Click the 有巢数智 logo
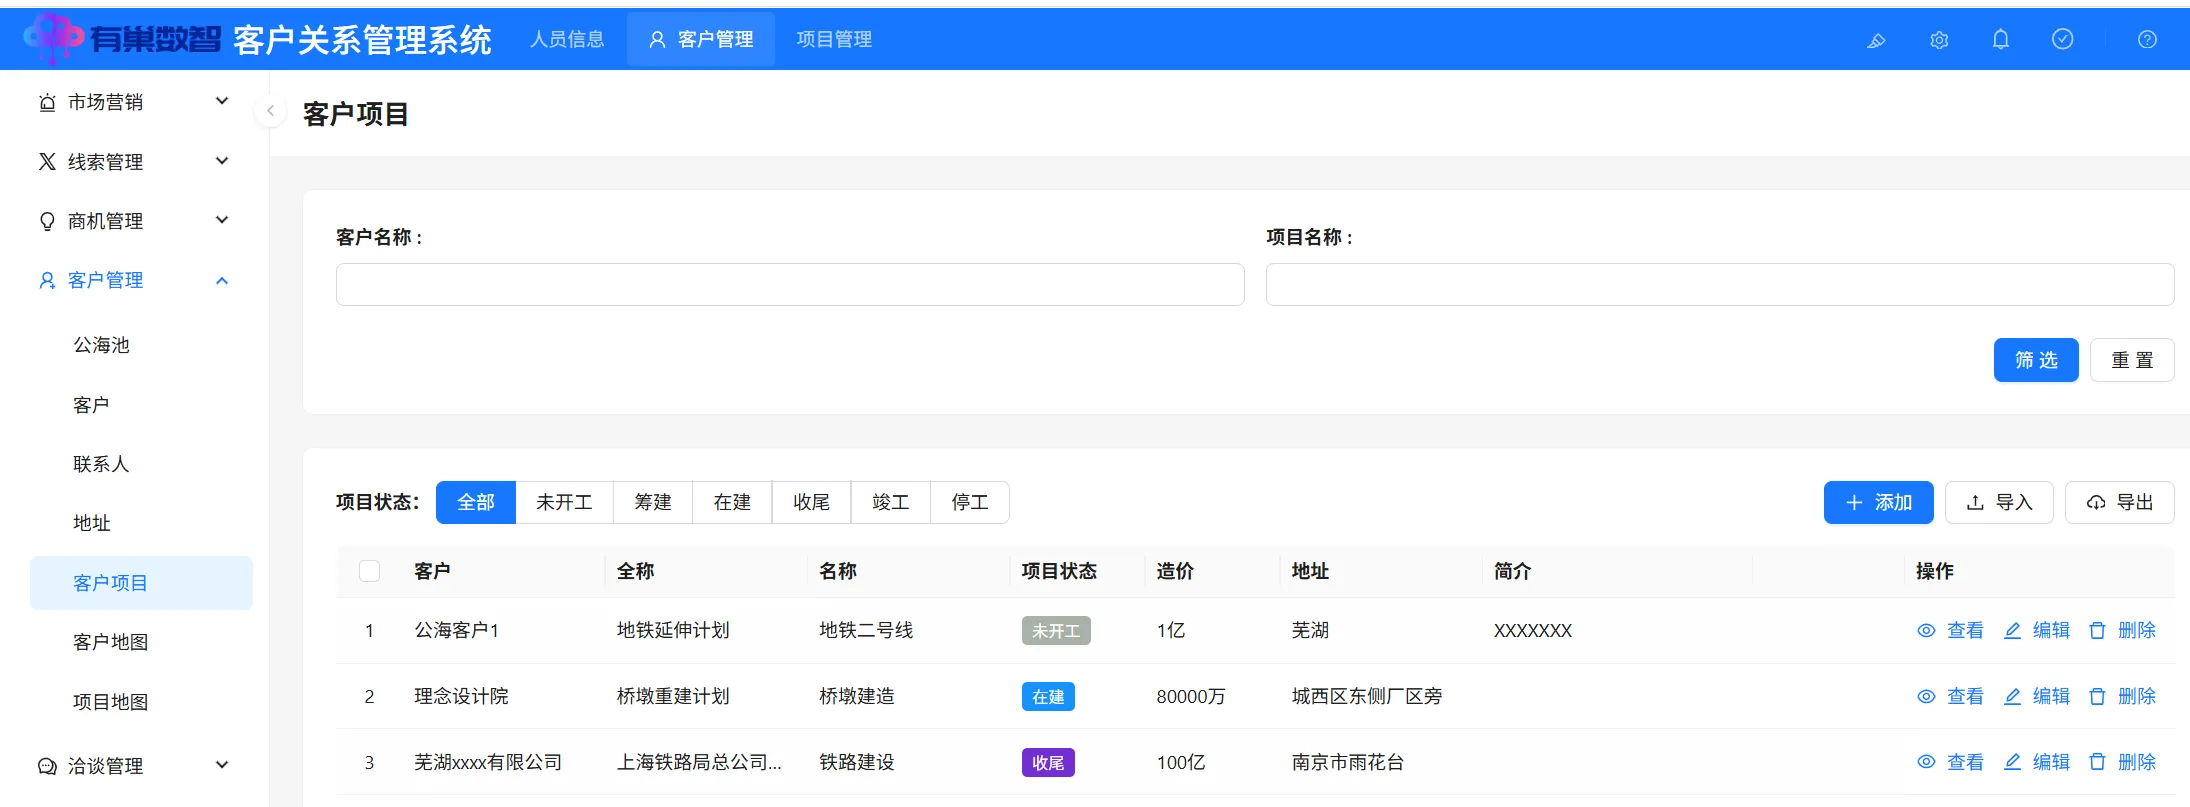2190x807 pixels. point(122,39)
